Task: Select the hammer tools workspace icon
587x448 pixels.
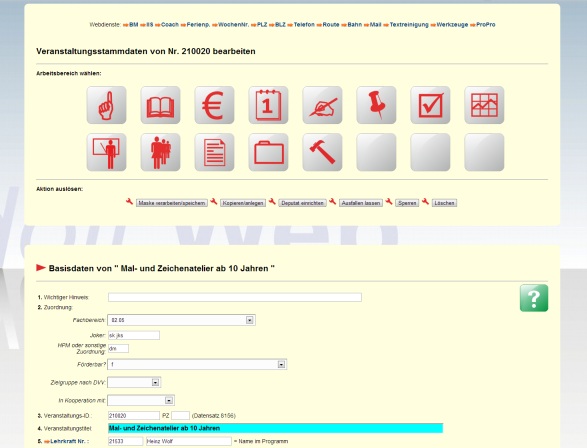Action: pyautogui.click(x=322, y=152)
